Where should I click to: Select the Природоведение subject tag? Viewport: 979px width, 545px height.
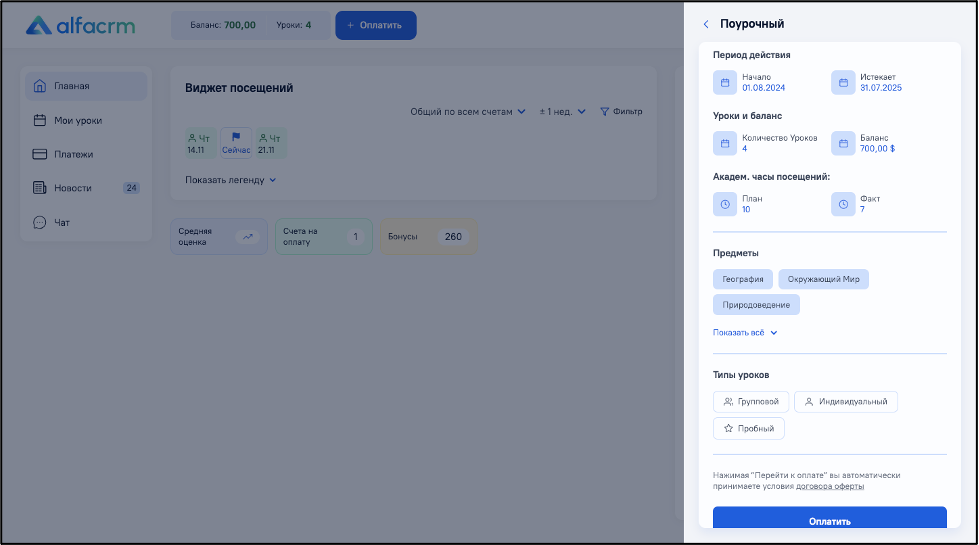click(756, 305)
